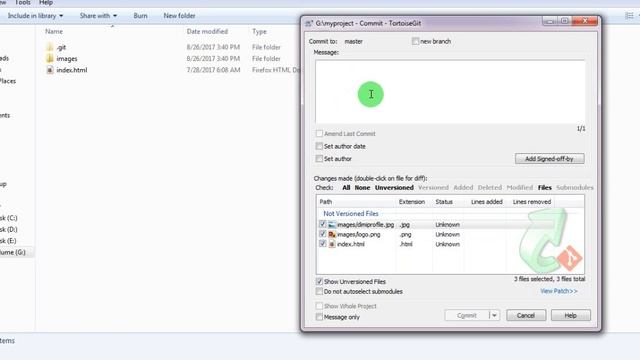Uncheck index.html checkbox in commit list
Screen dimensions: 640x360
pyautogui.click(x=322, y=244)
